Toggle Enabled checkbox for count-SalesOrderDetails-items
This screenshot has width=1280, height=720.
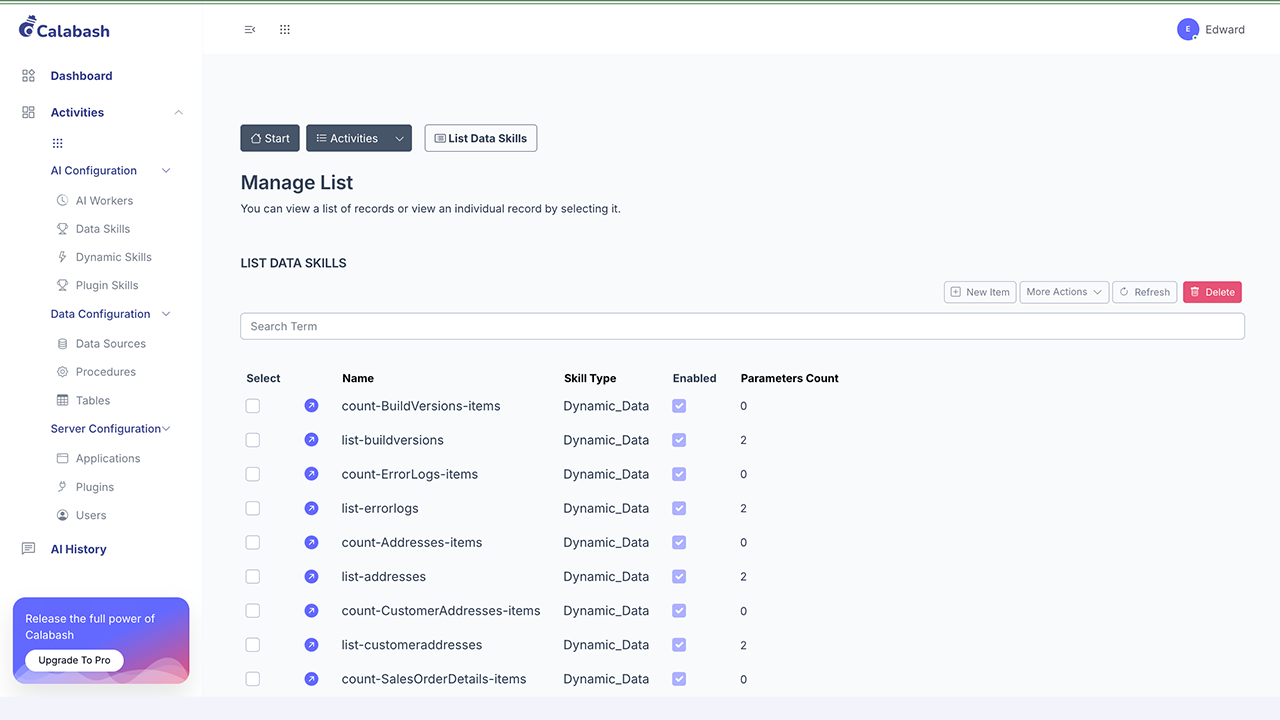[679, 679]
